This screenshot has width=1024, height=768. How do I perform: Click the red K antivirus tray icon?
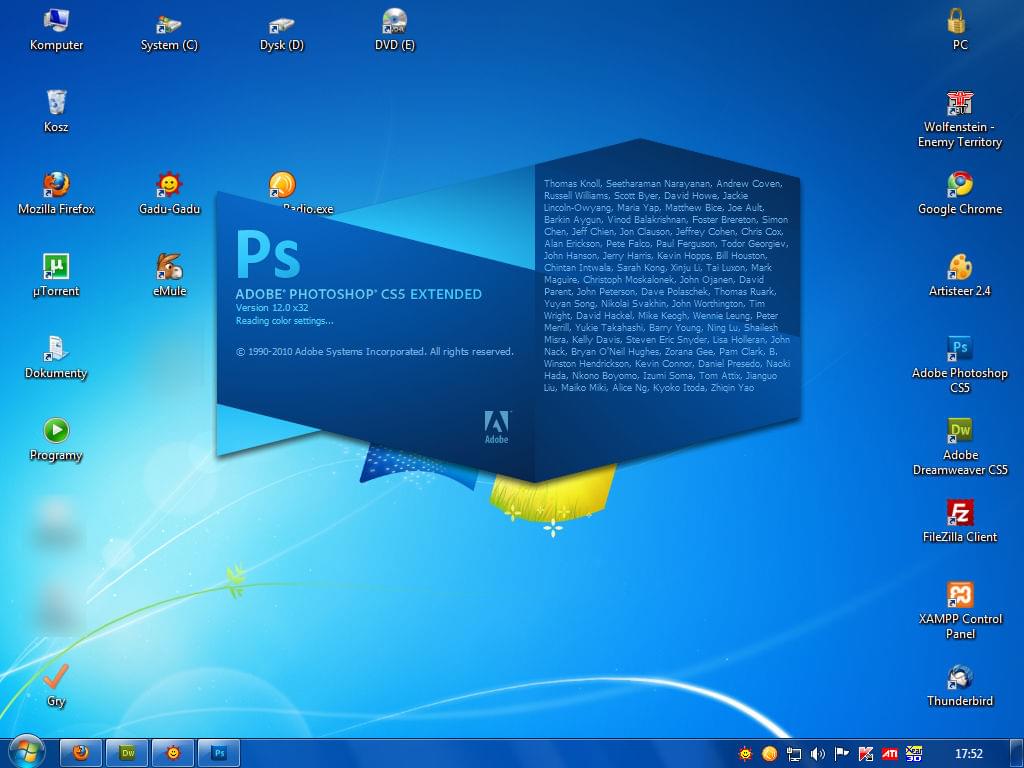pyautogui.click(x=866, y=754)
